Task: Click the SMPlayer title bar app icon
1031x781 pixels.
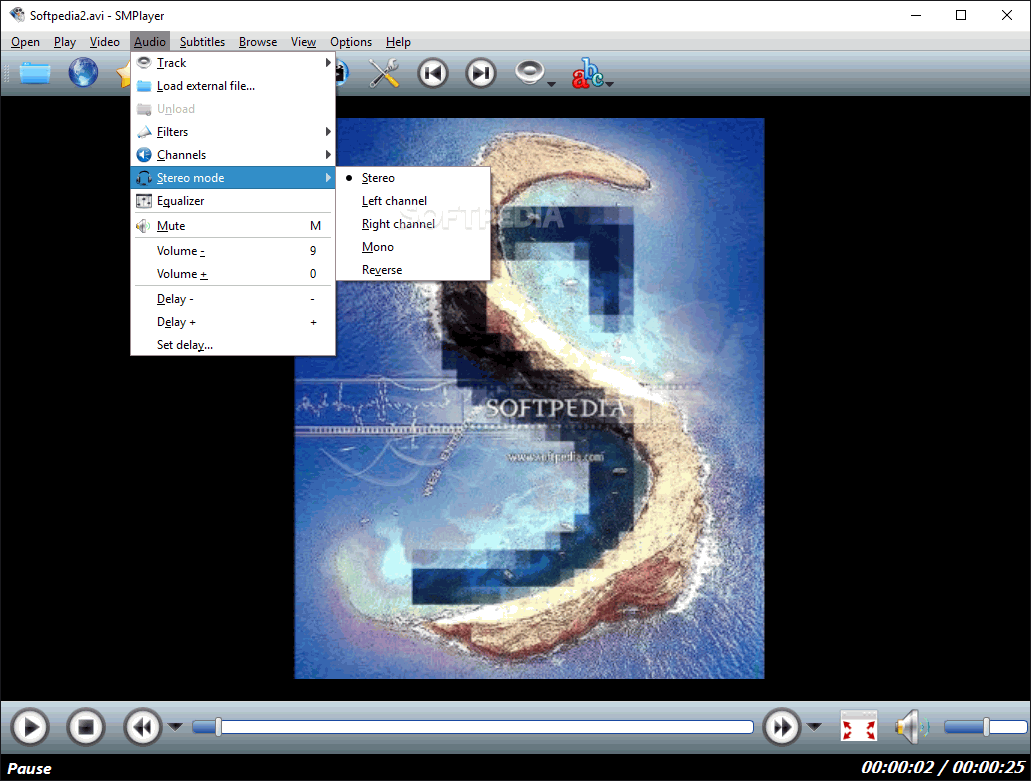Action: [x=17, y=14]
